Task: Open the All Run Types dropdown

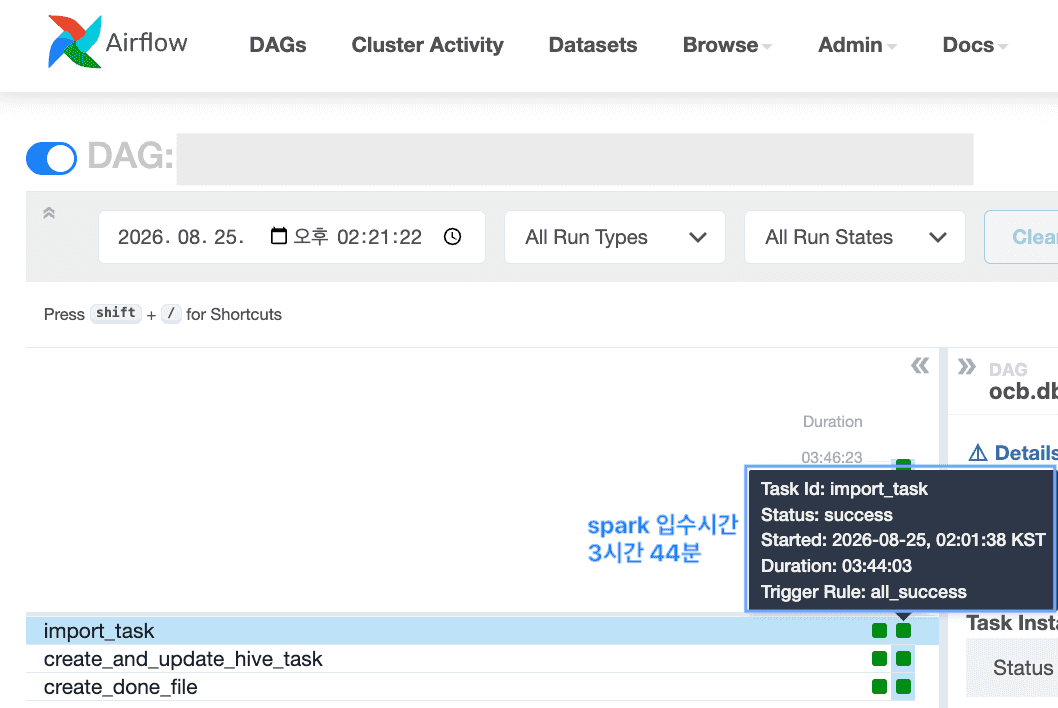Action: (x=615, y=237)
